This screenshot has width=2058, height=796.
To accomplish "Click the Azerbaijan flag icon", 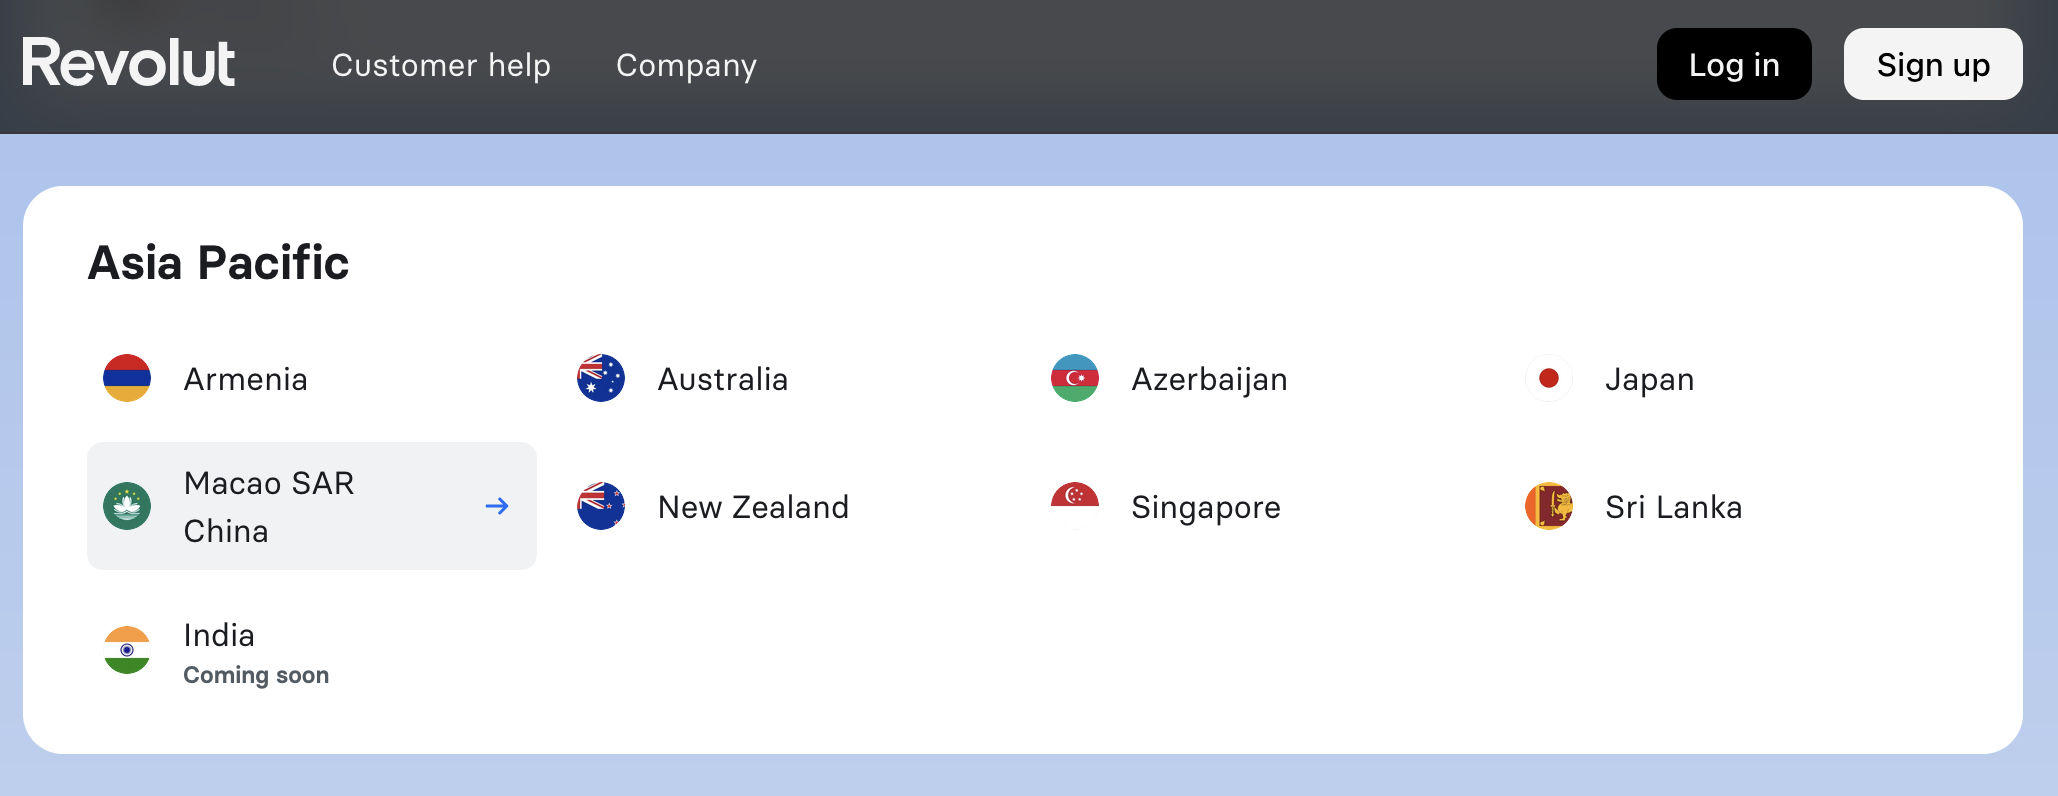I will click(x=1075, y=378).
